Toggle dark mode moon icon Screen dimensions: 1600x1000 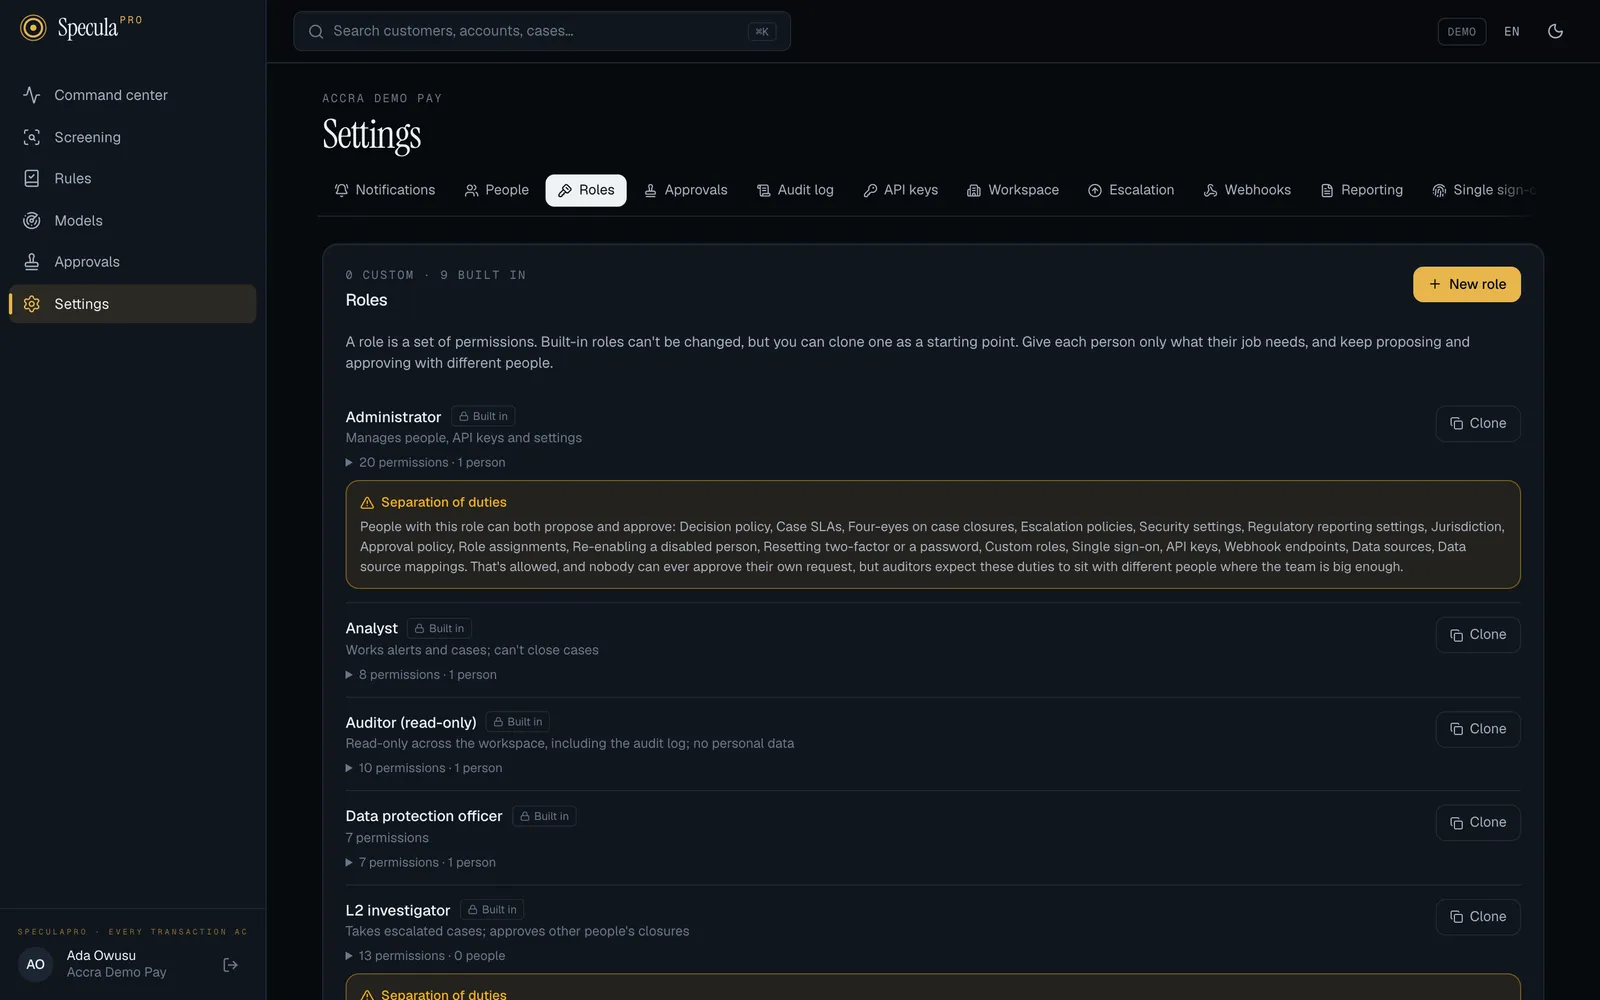point(1555,31)
